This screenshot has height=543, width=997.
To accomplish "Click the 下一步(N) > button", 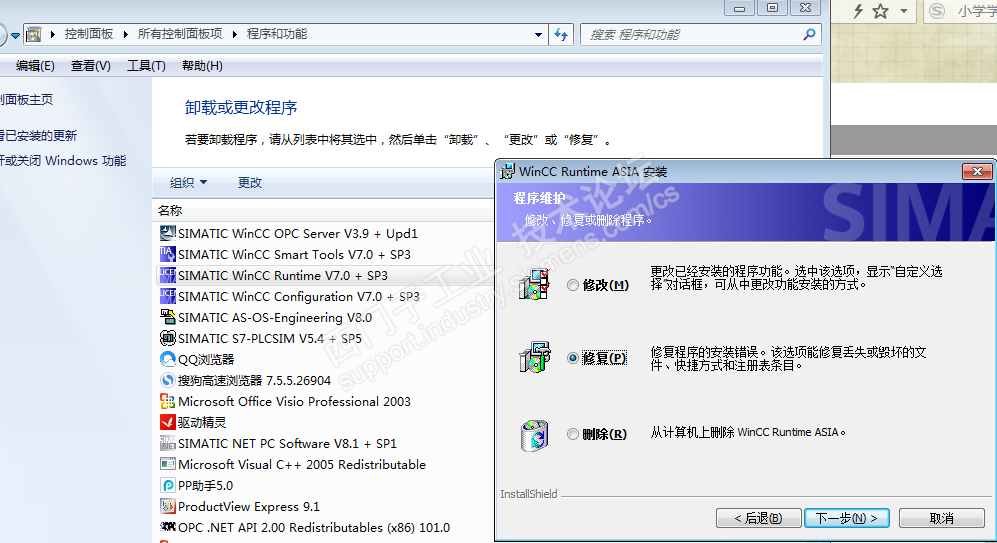I will tap(846, 518).
